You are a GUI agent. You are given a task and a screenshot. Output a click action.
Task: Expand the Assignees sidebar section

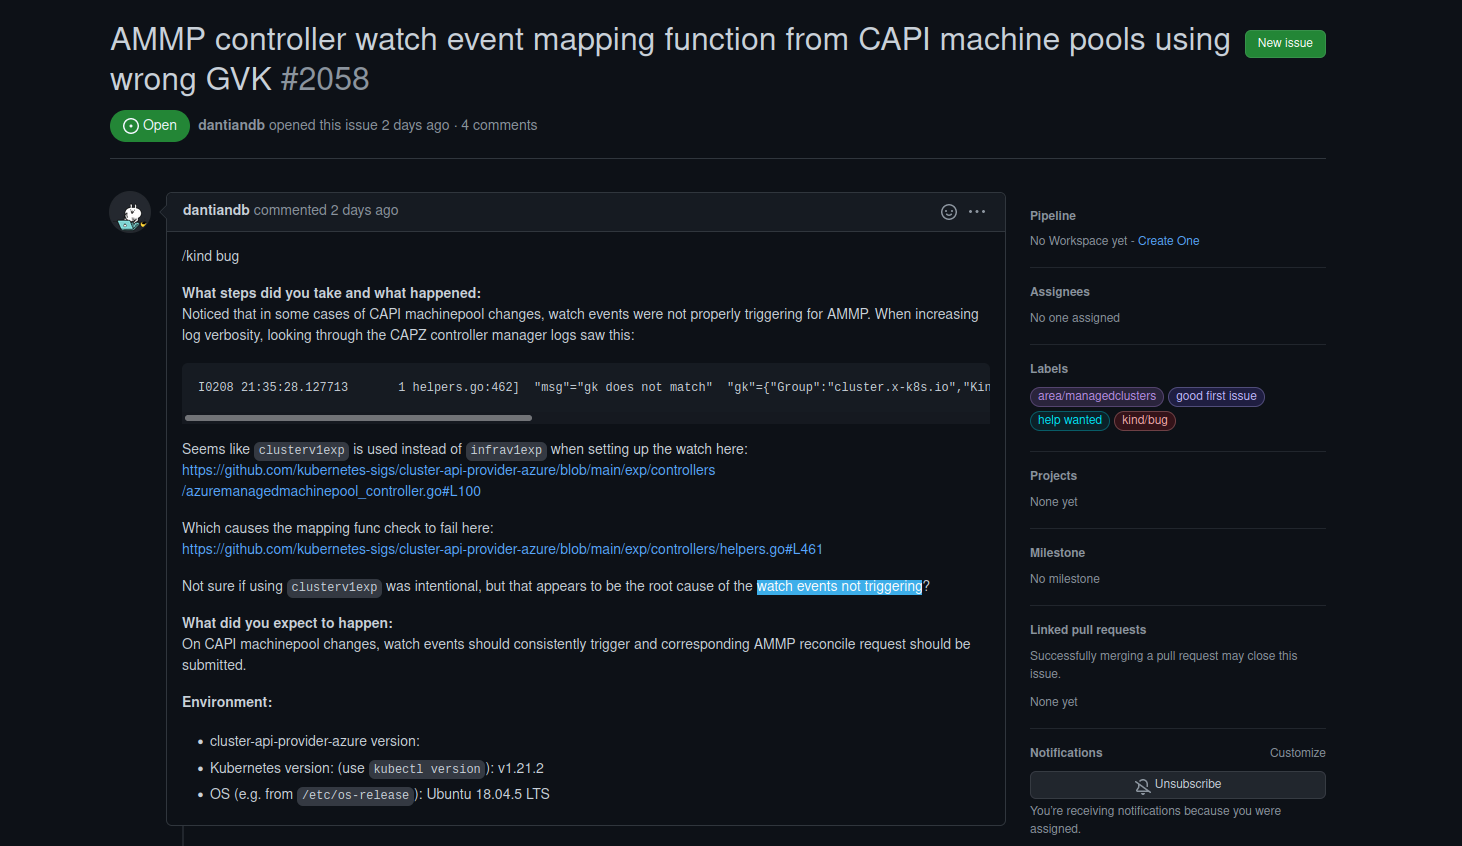click(x=1059, y=292)
